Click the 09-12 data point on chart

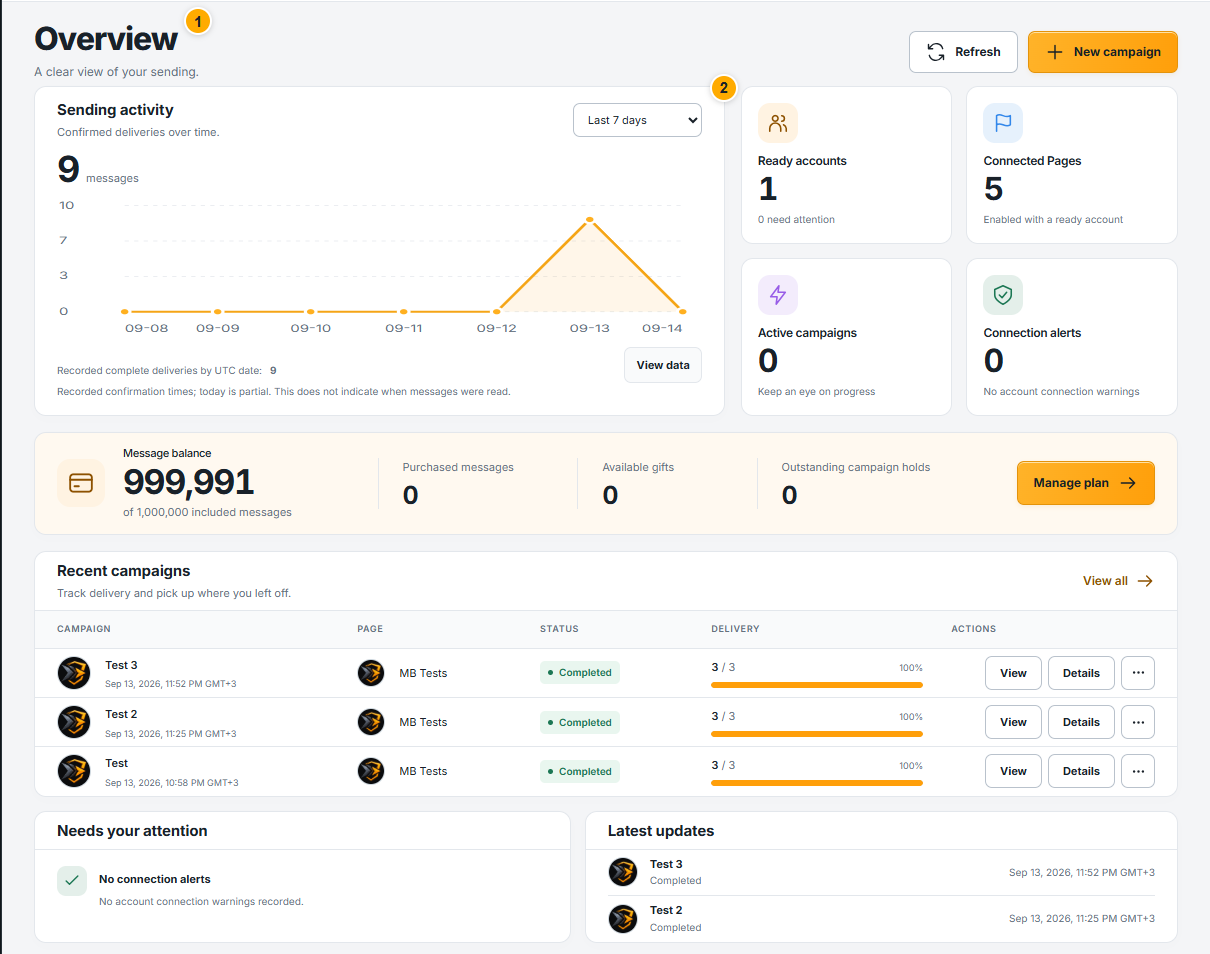point(497,312)
